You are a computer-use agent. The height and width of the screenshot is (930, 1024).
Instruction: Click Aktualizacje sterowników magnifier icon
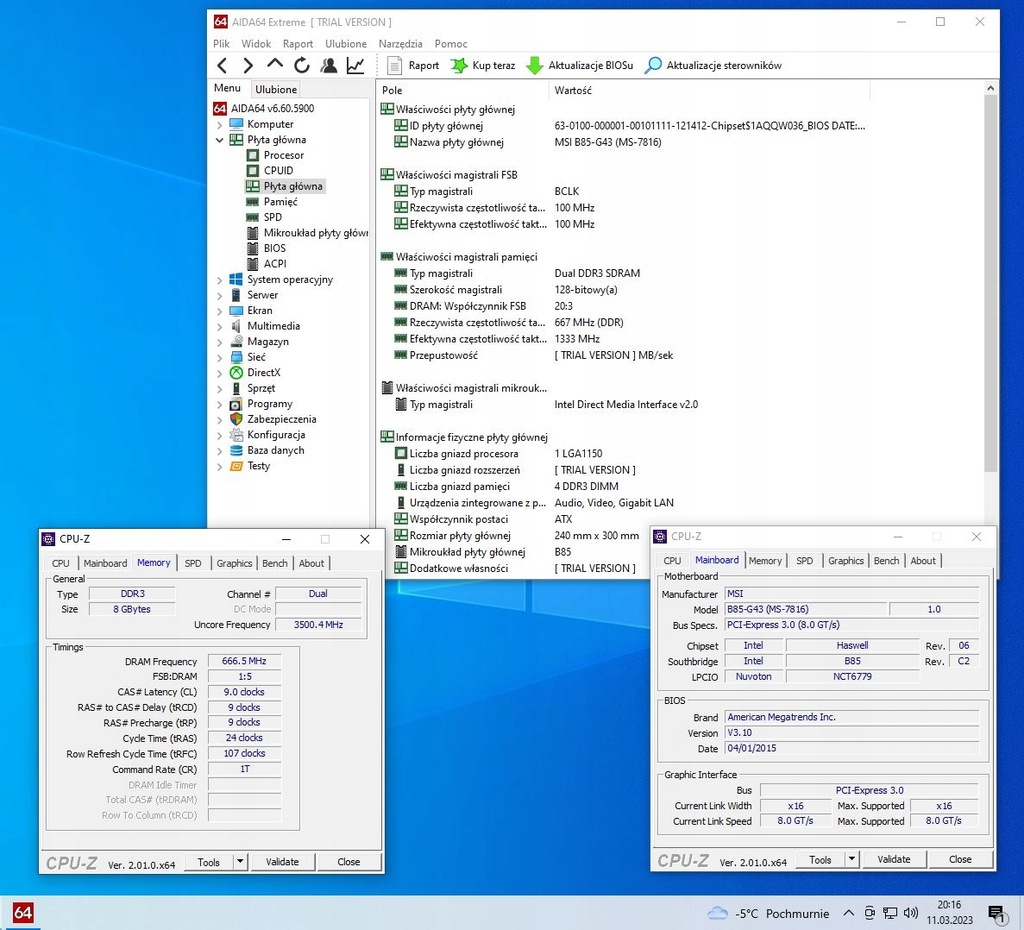pyautogui.click(x=653, y=66)
